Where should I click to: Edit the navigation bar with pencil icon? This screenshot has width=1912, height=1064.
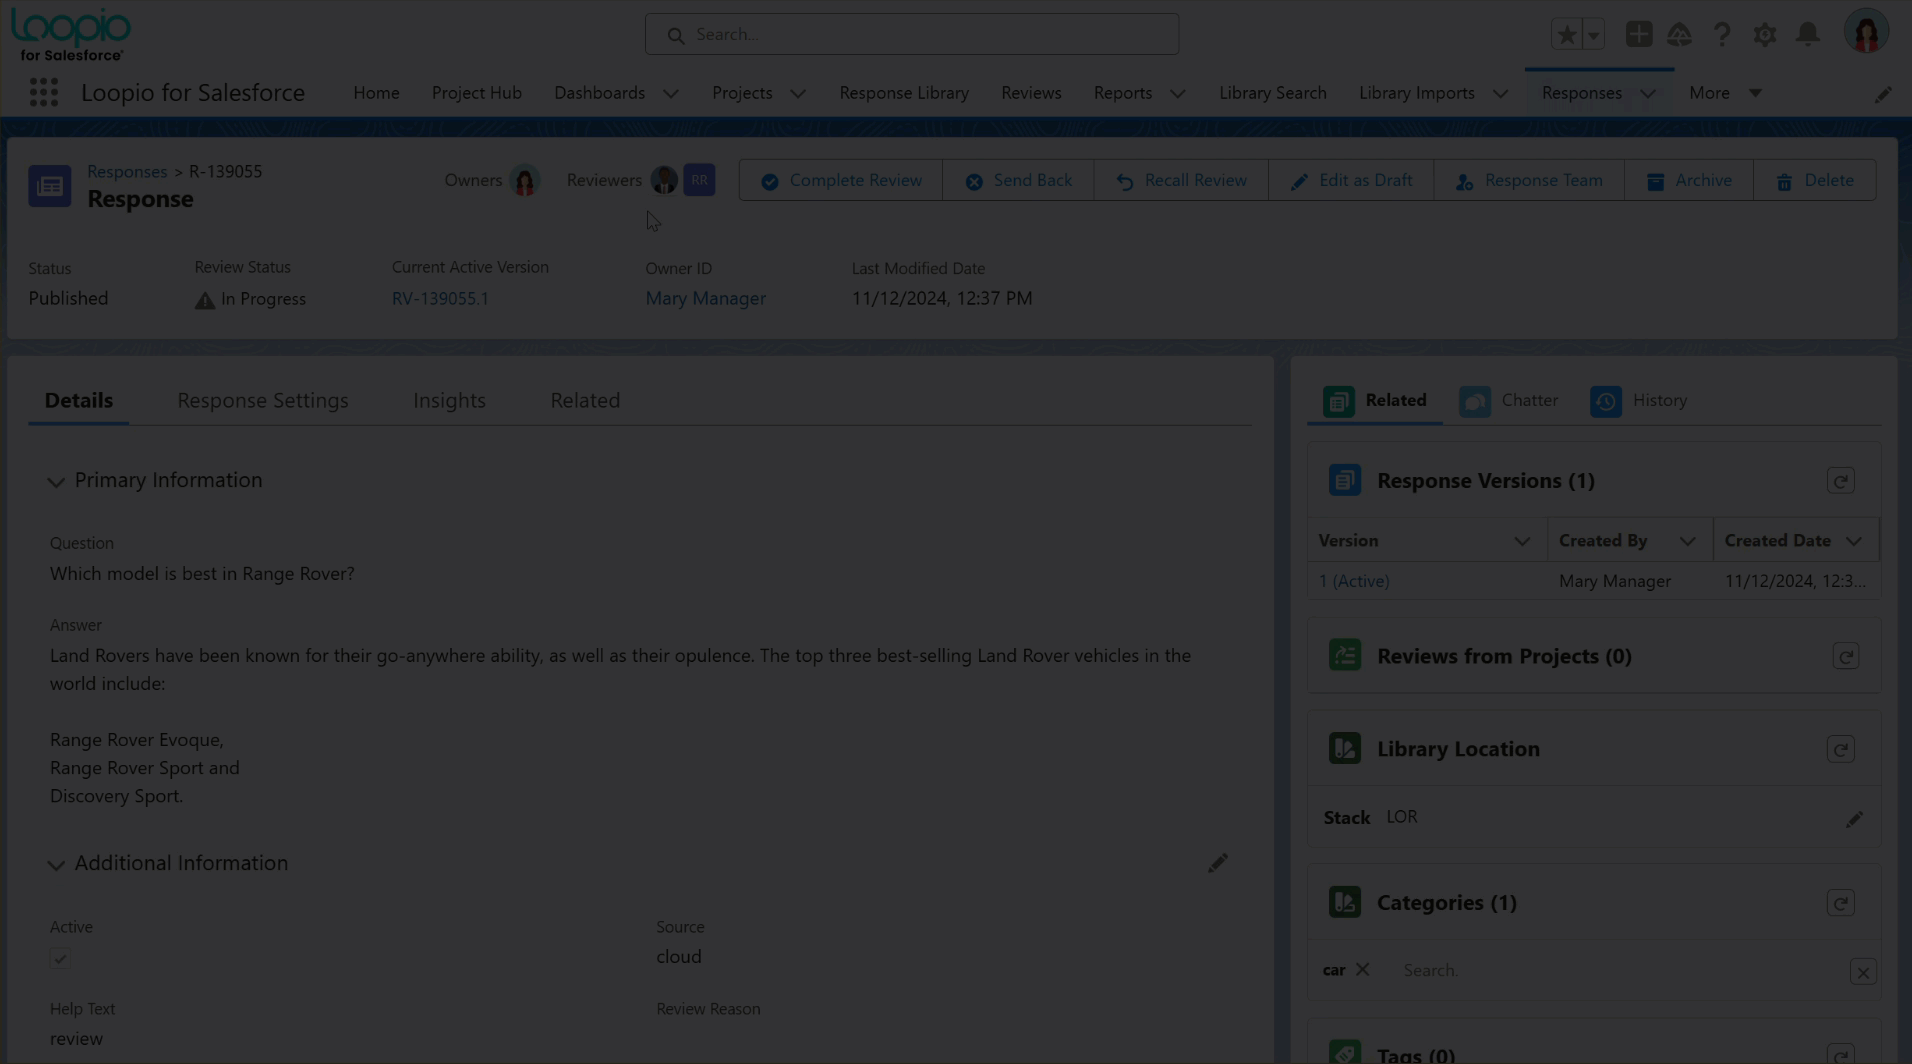(x=1883, y=94)
